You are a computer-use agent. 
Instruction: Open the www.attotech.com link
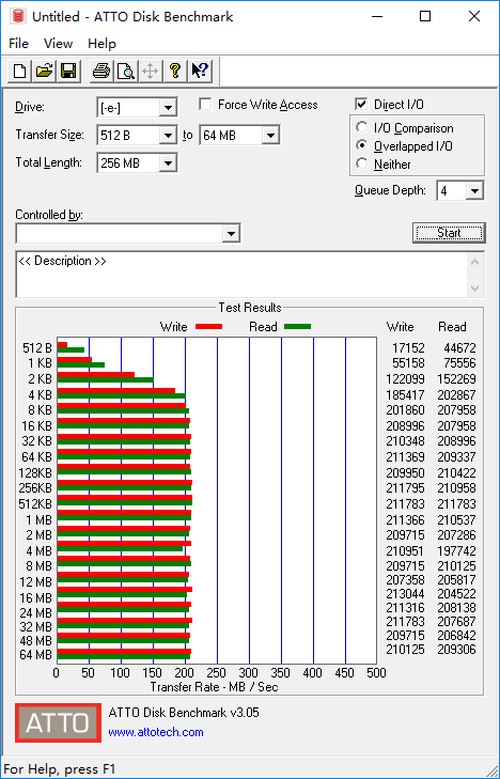click(x=156, y=732)
